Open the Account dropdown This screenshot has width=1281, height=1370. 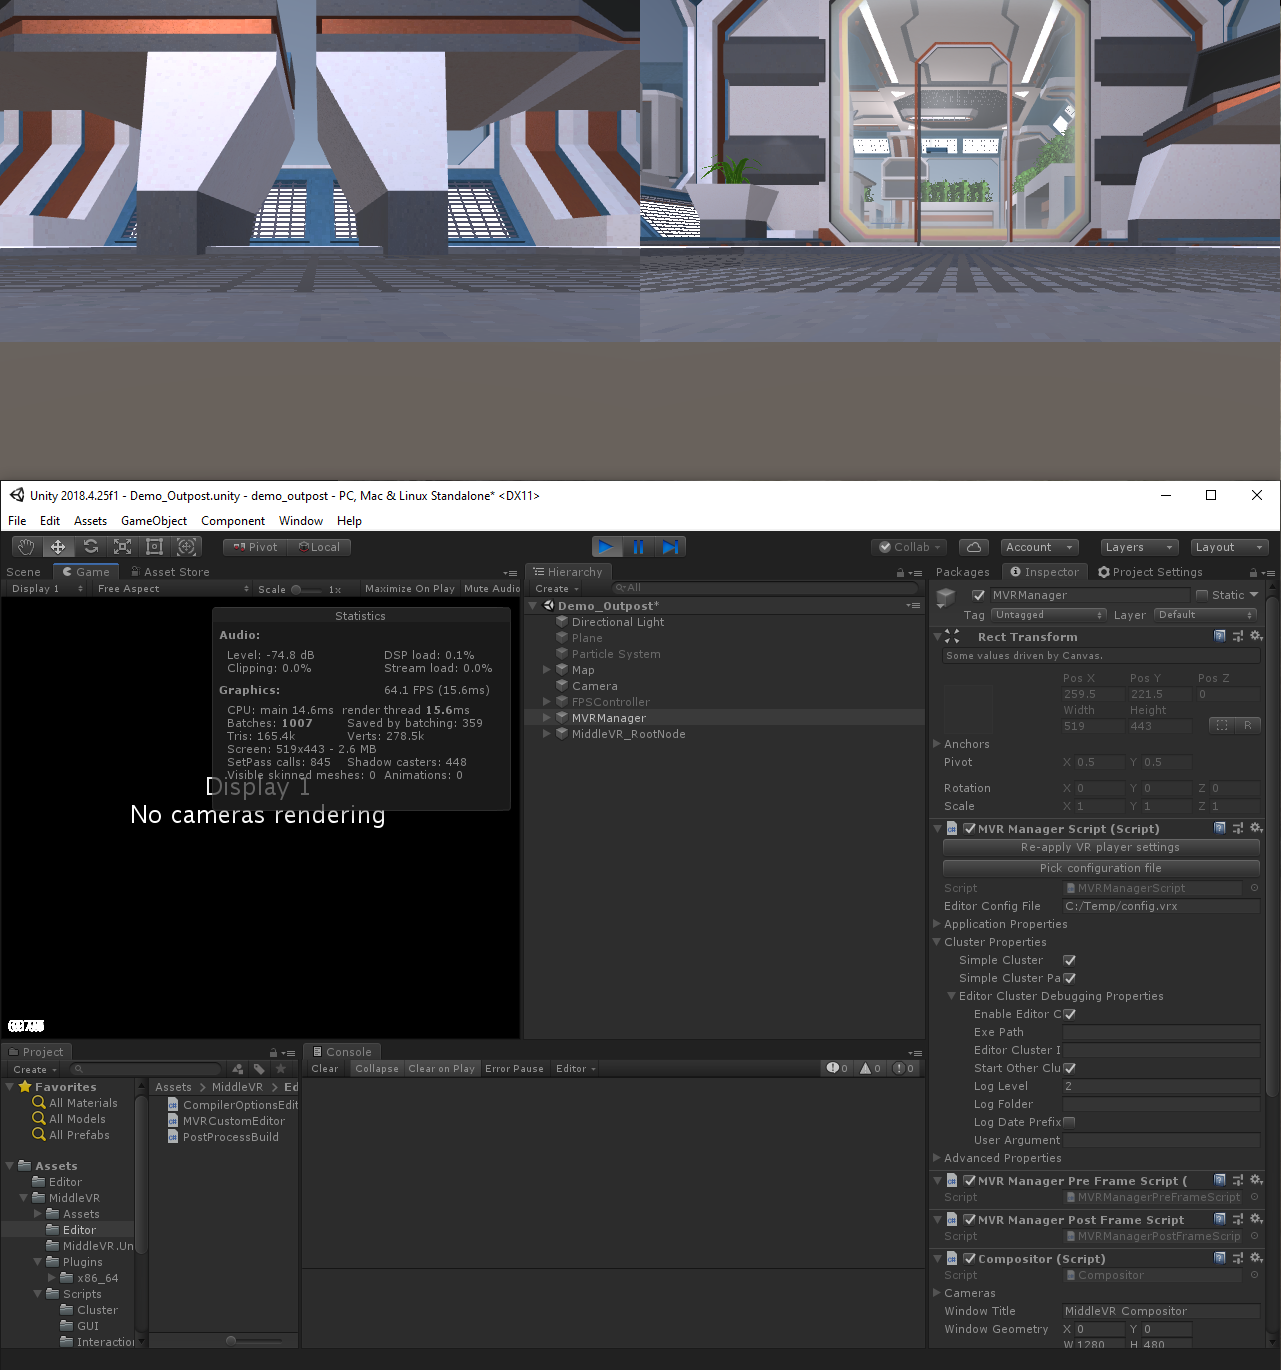coord(1039,547)
